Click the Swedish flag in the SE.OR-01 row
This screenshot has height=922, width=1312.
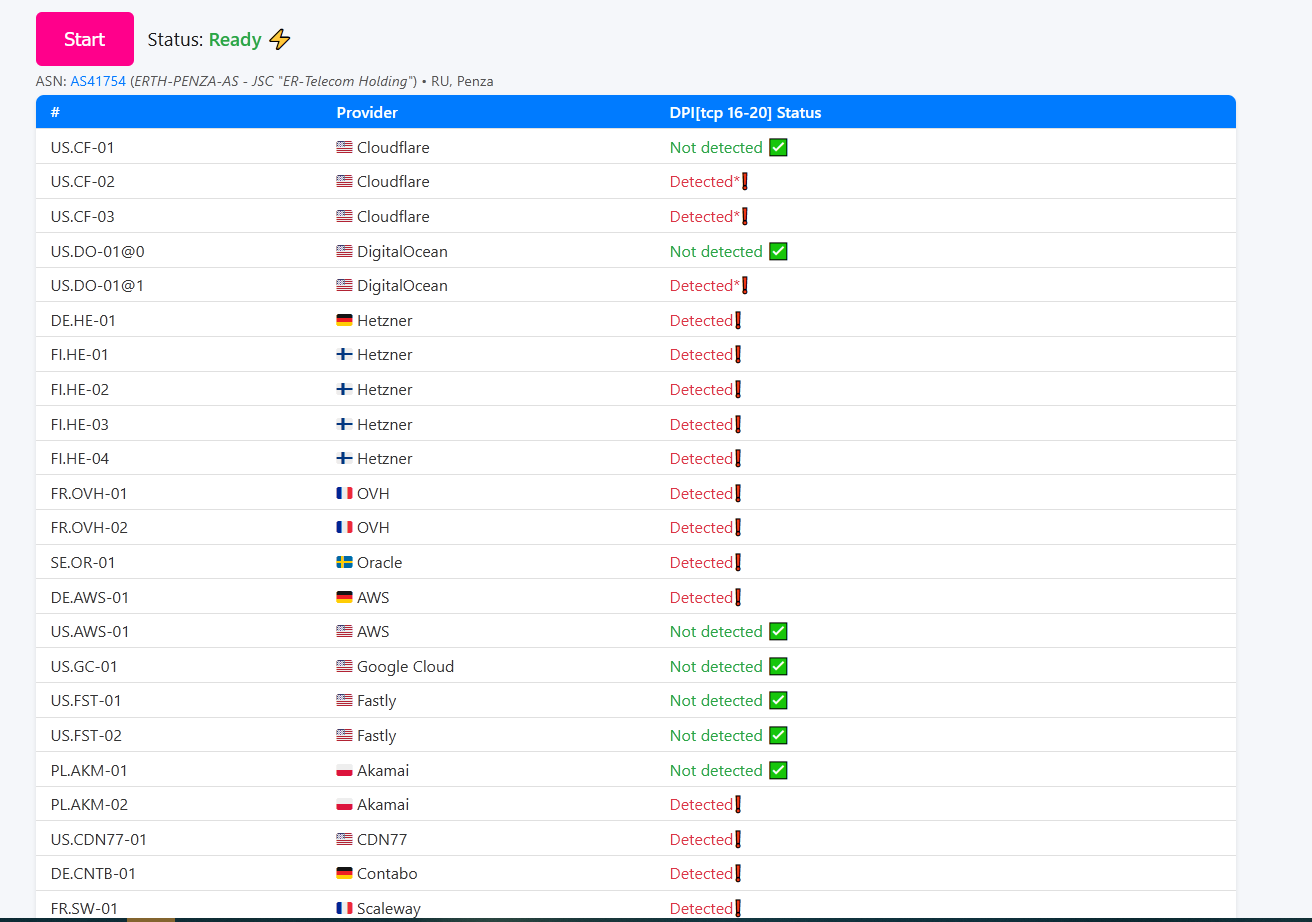tap(344, 562)
